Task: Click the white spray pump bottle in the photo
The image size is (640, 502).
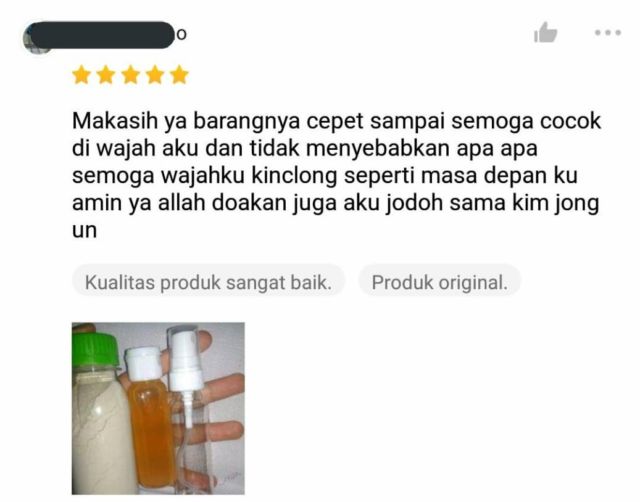Action: 188,410
